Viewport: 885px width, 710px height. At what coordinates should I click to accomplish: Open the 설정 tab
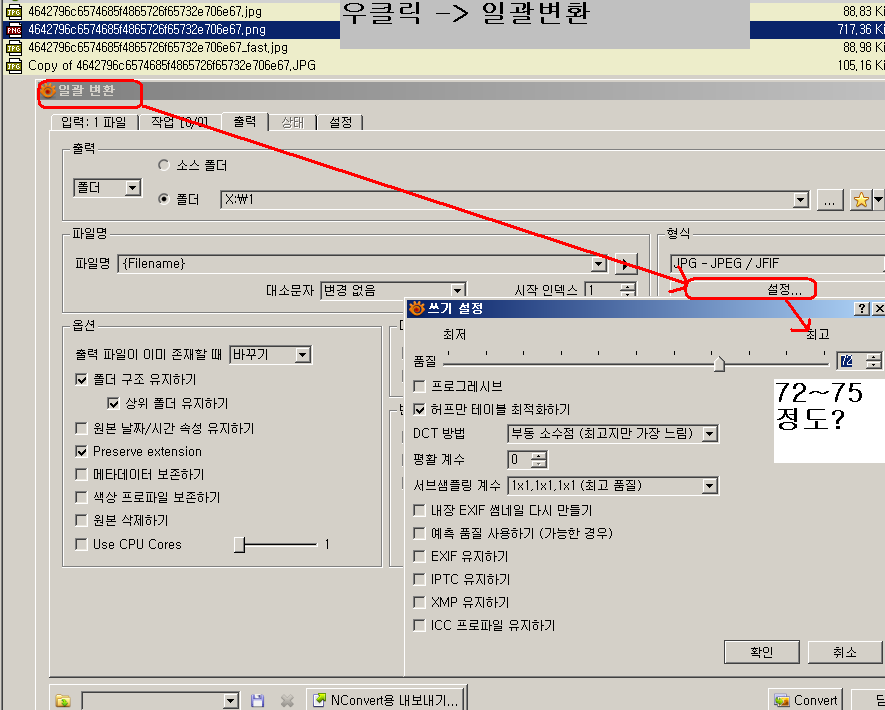pyautogui.click(x=340, y=122)
